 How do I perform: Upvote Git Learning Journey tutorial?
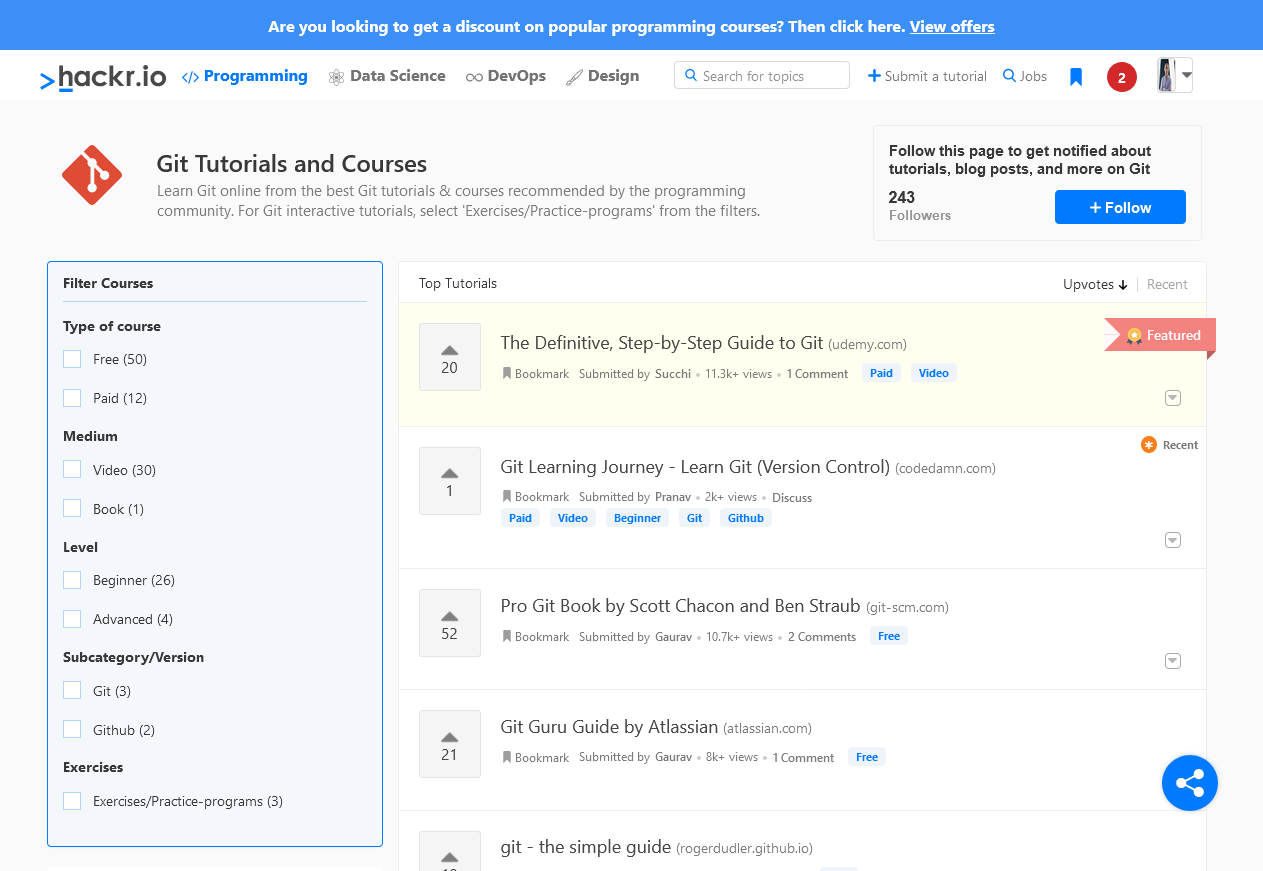[x=450, y=481]
